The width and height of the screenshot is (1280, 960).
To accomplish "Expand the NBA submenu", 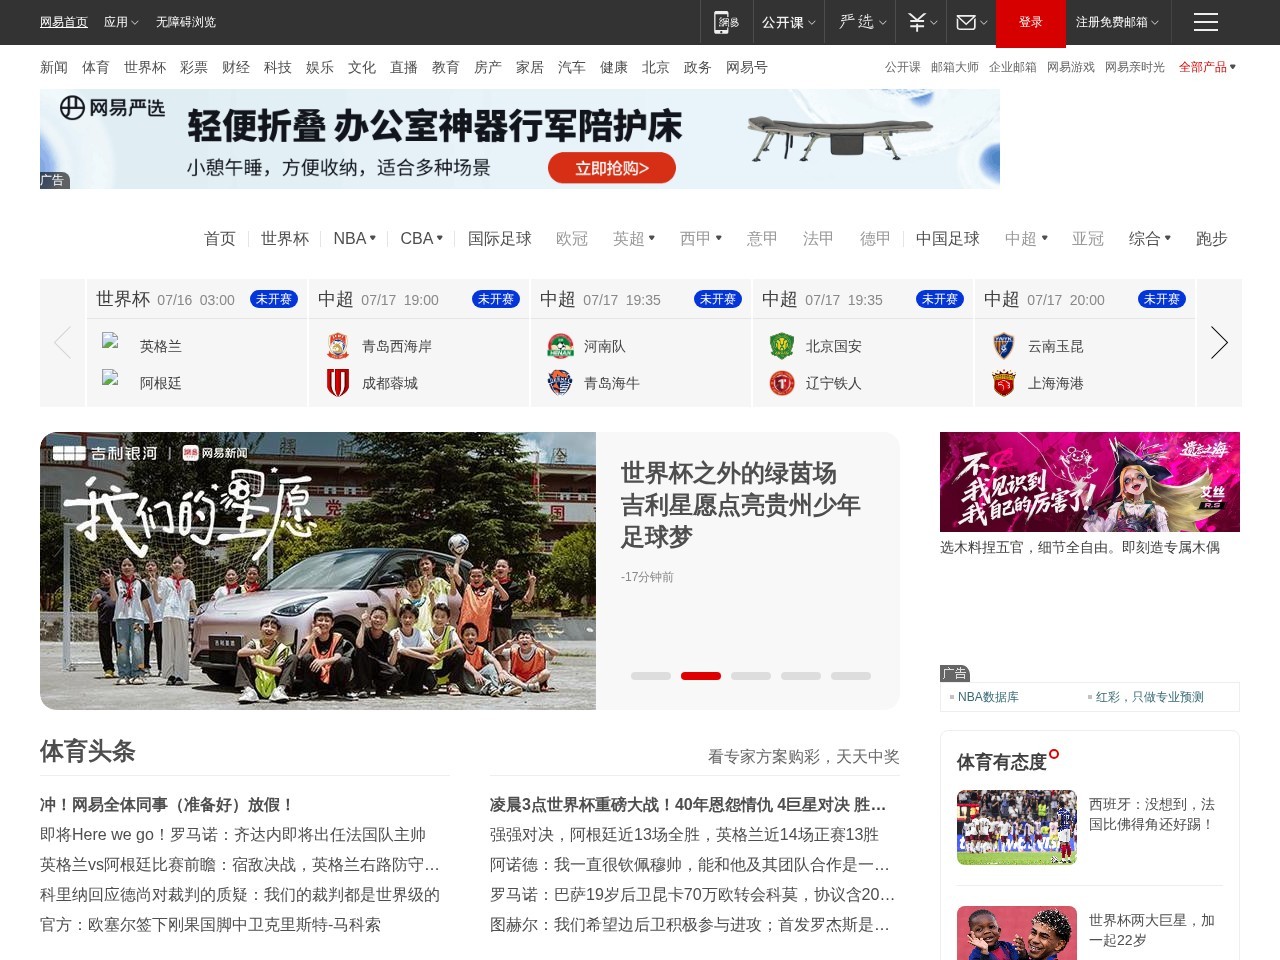I will 354,238.
